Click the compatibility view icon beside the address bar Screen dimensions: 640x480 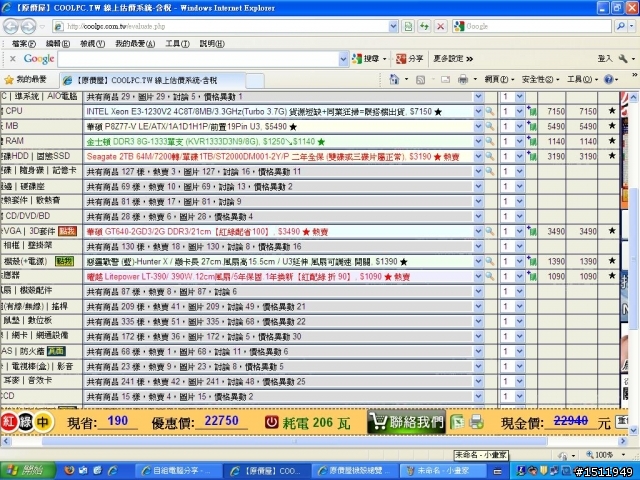click(x=408, y=27)
